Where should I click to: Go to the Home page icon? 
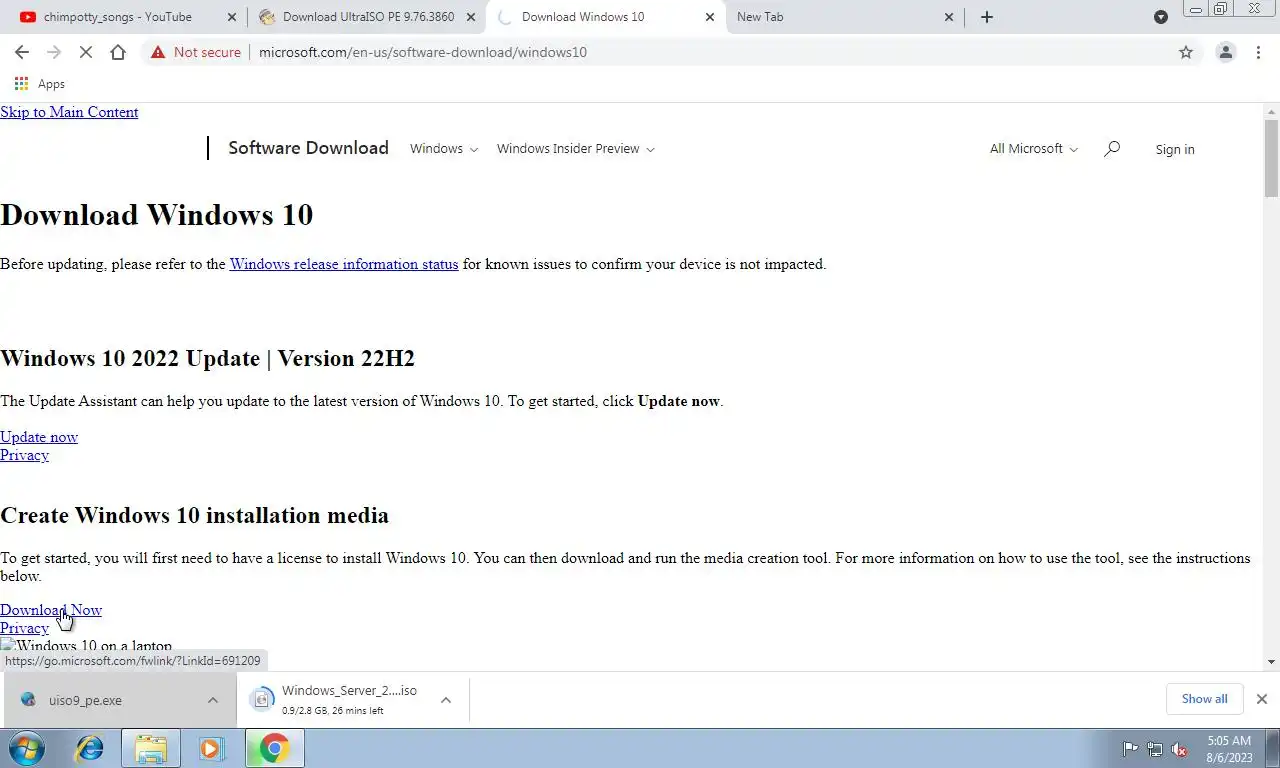click(118, 52)
